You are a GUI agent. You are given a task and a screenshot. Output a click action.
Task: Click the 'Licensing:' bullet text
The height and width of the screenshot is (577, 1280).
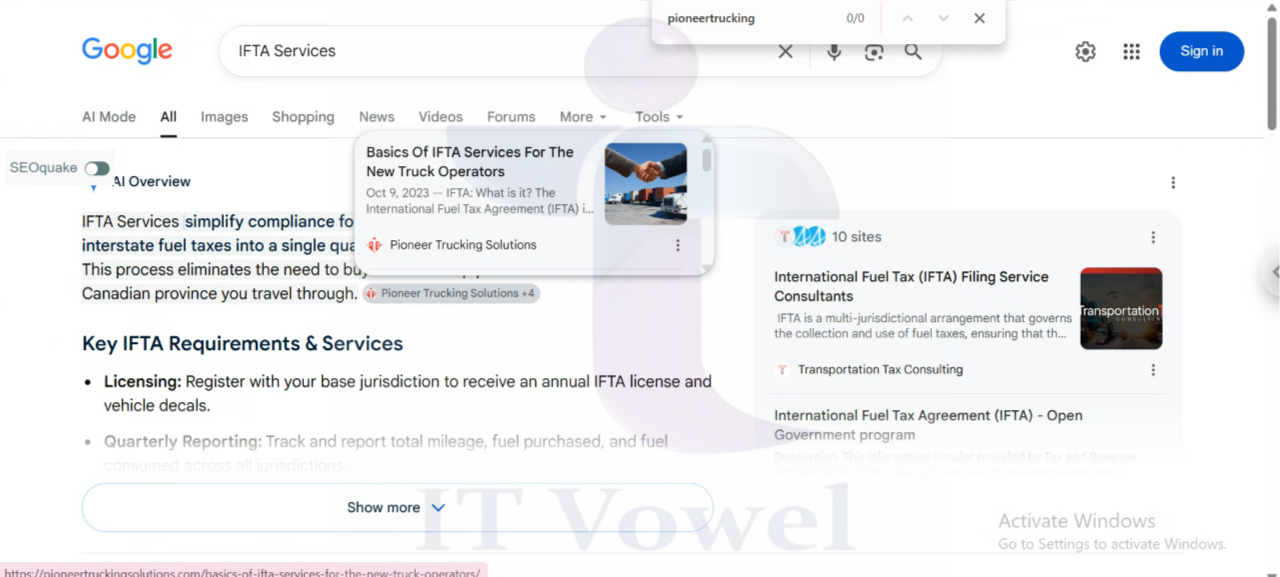142,382
